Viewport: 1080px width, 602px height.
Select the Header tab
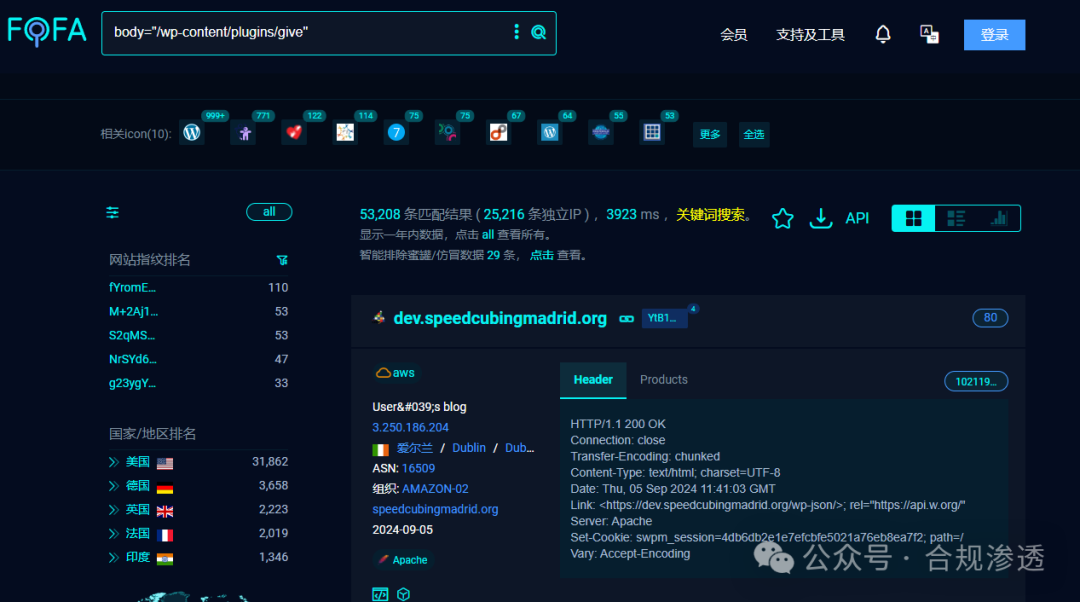click(593, 380)
